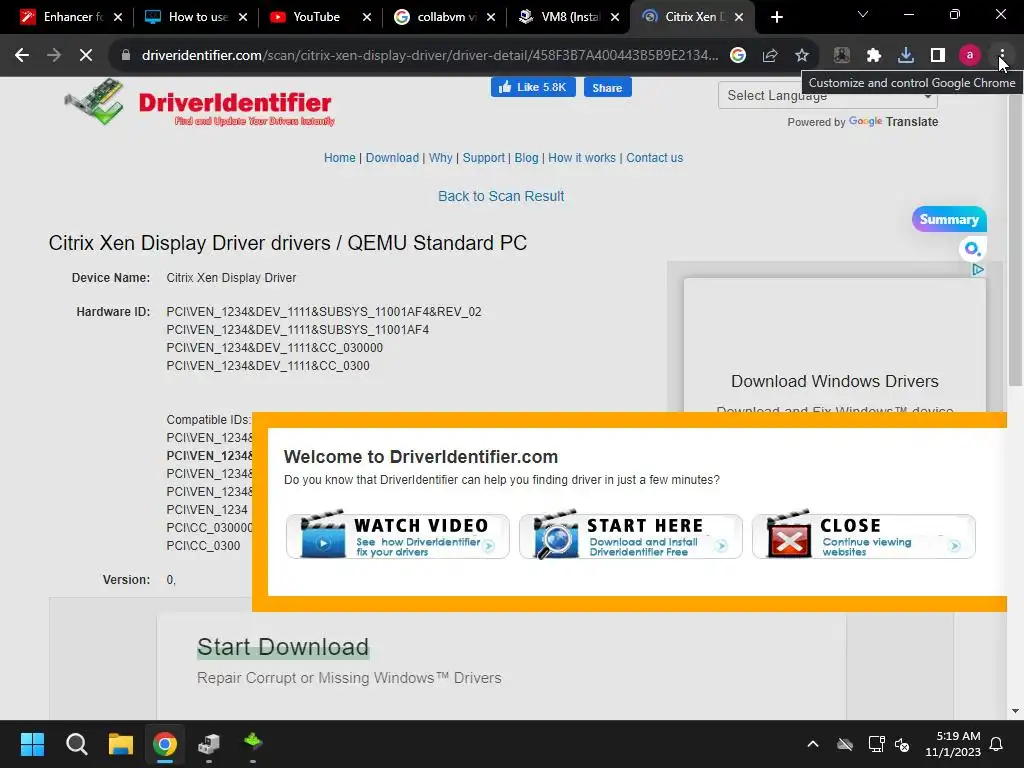Open File Explorer from taskbar
Viewport: 1024px width, 768px height.
(x=121, y=744)
